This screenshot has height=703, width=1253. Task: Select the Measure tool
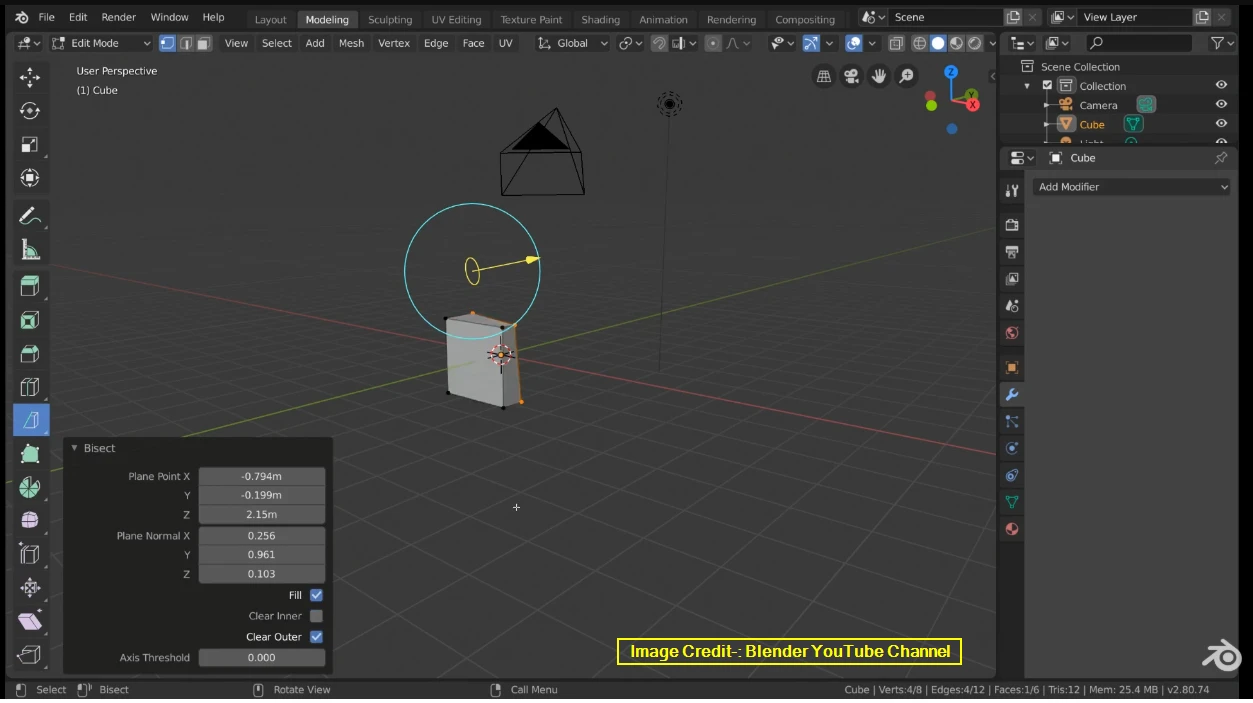(x=30, y=250)
